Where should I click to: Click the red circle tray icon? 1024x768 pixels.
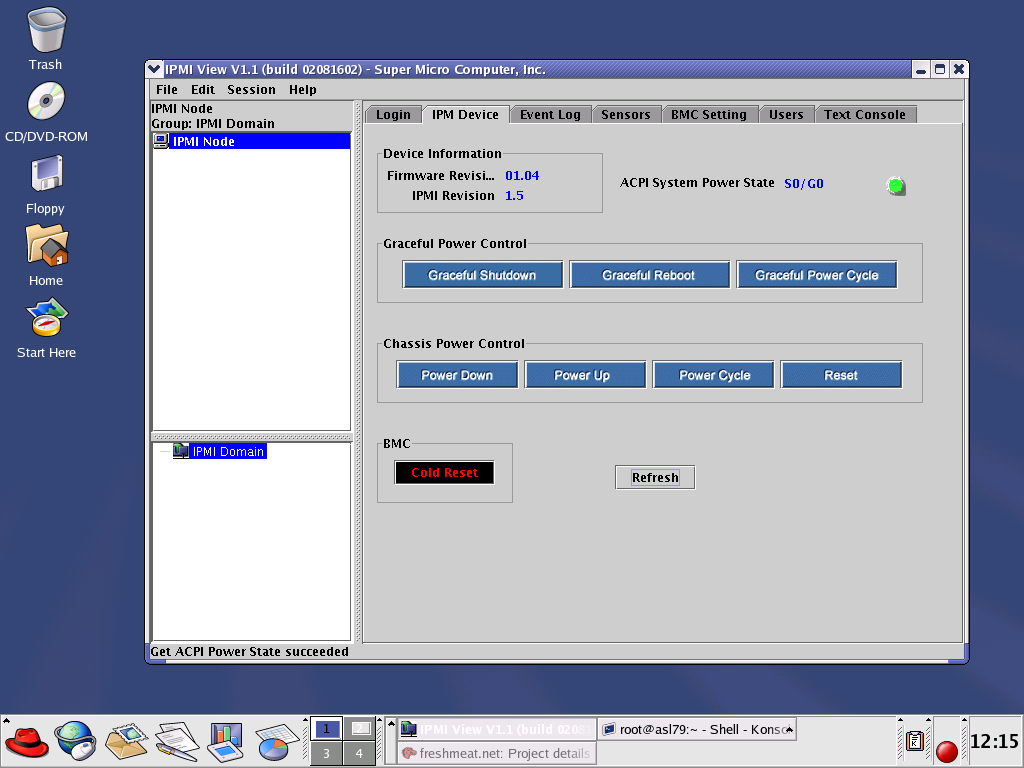tap(946, 751)
